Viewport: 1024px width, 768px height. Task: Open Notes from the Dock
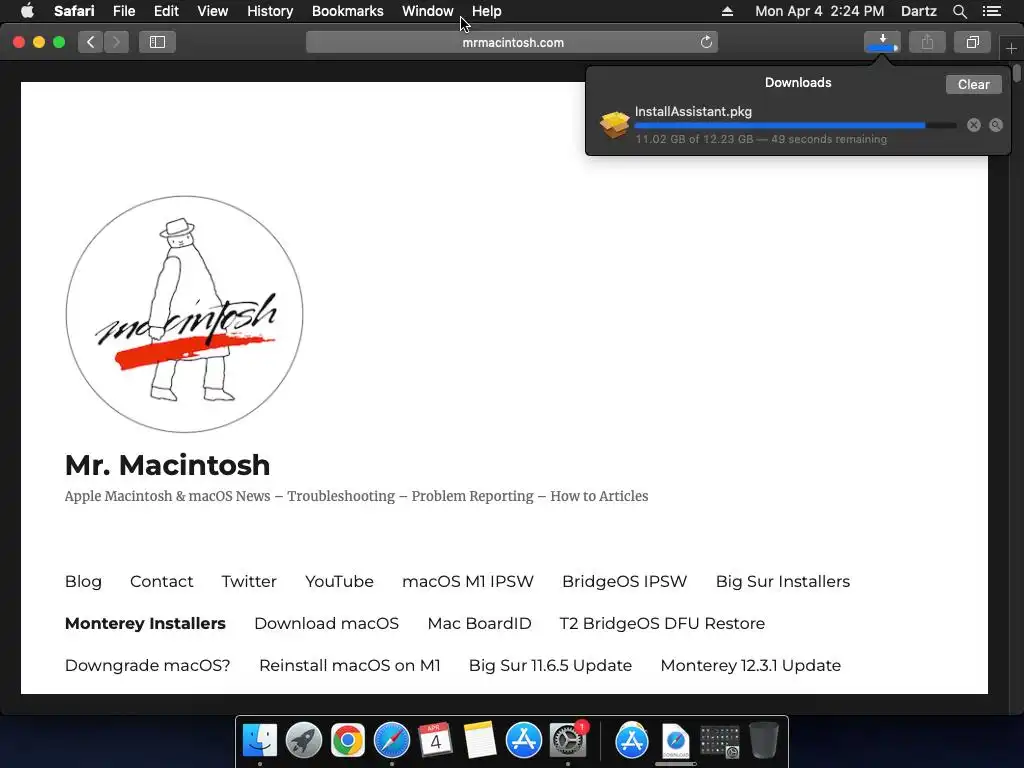click(479, 741)
